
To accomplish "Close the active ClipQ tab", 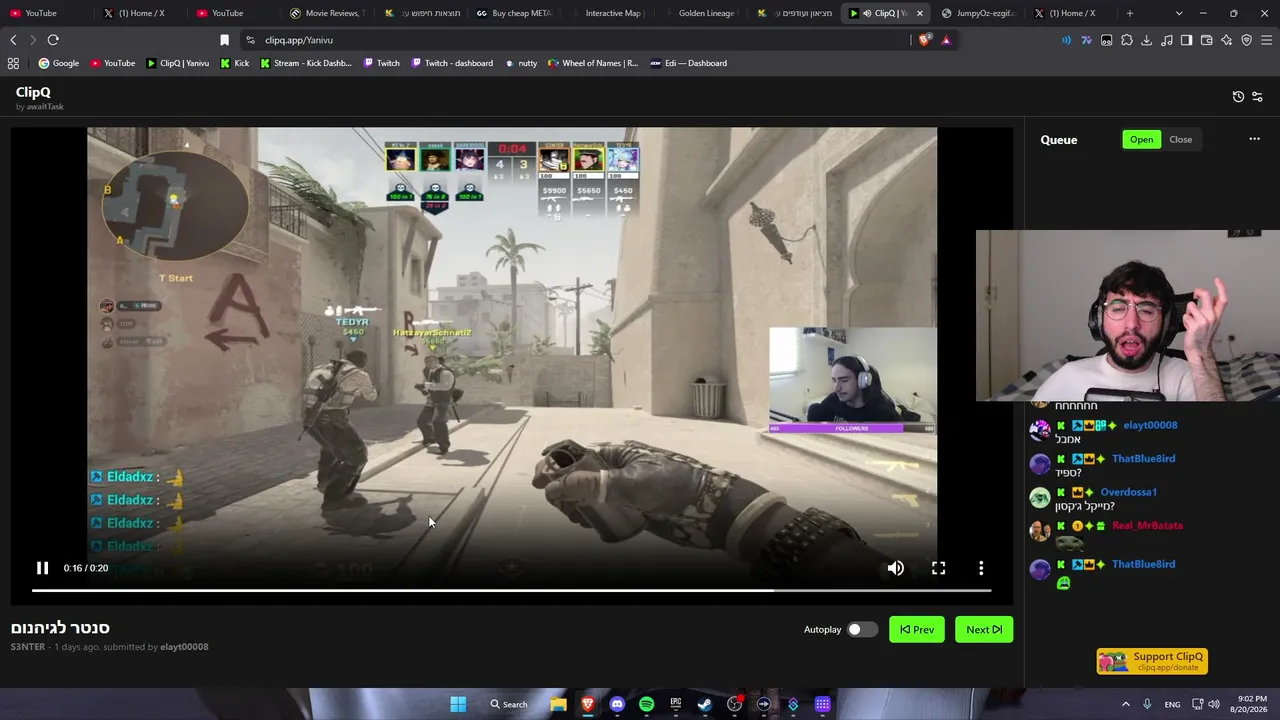I will 920,13.
